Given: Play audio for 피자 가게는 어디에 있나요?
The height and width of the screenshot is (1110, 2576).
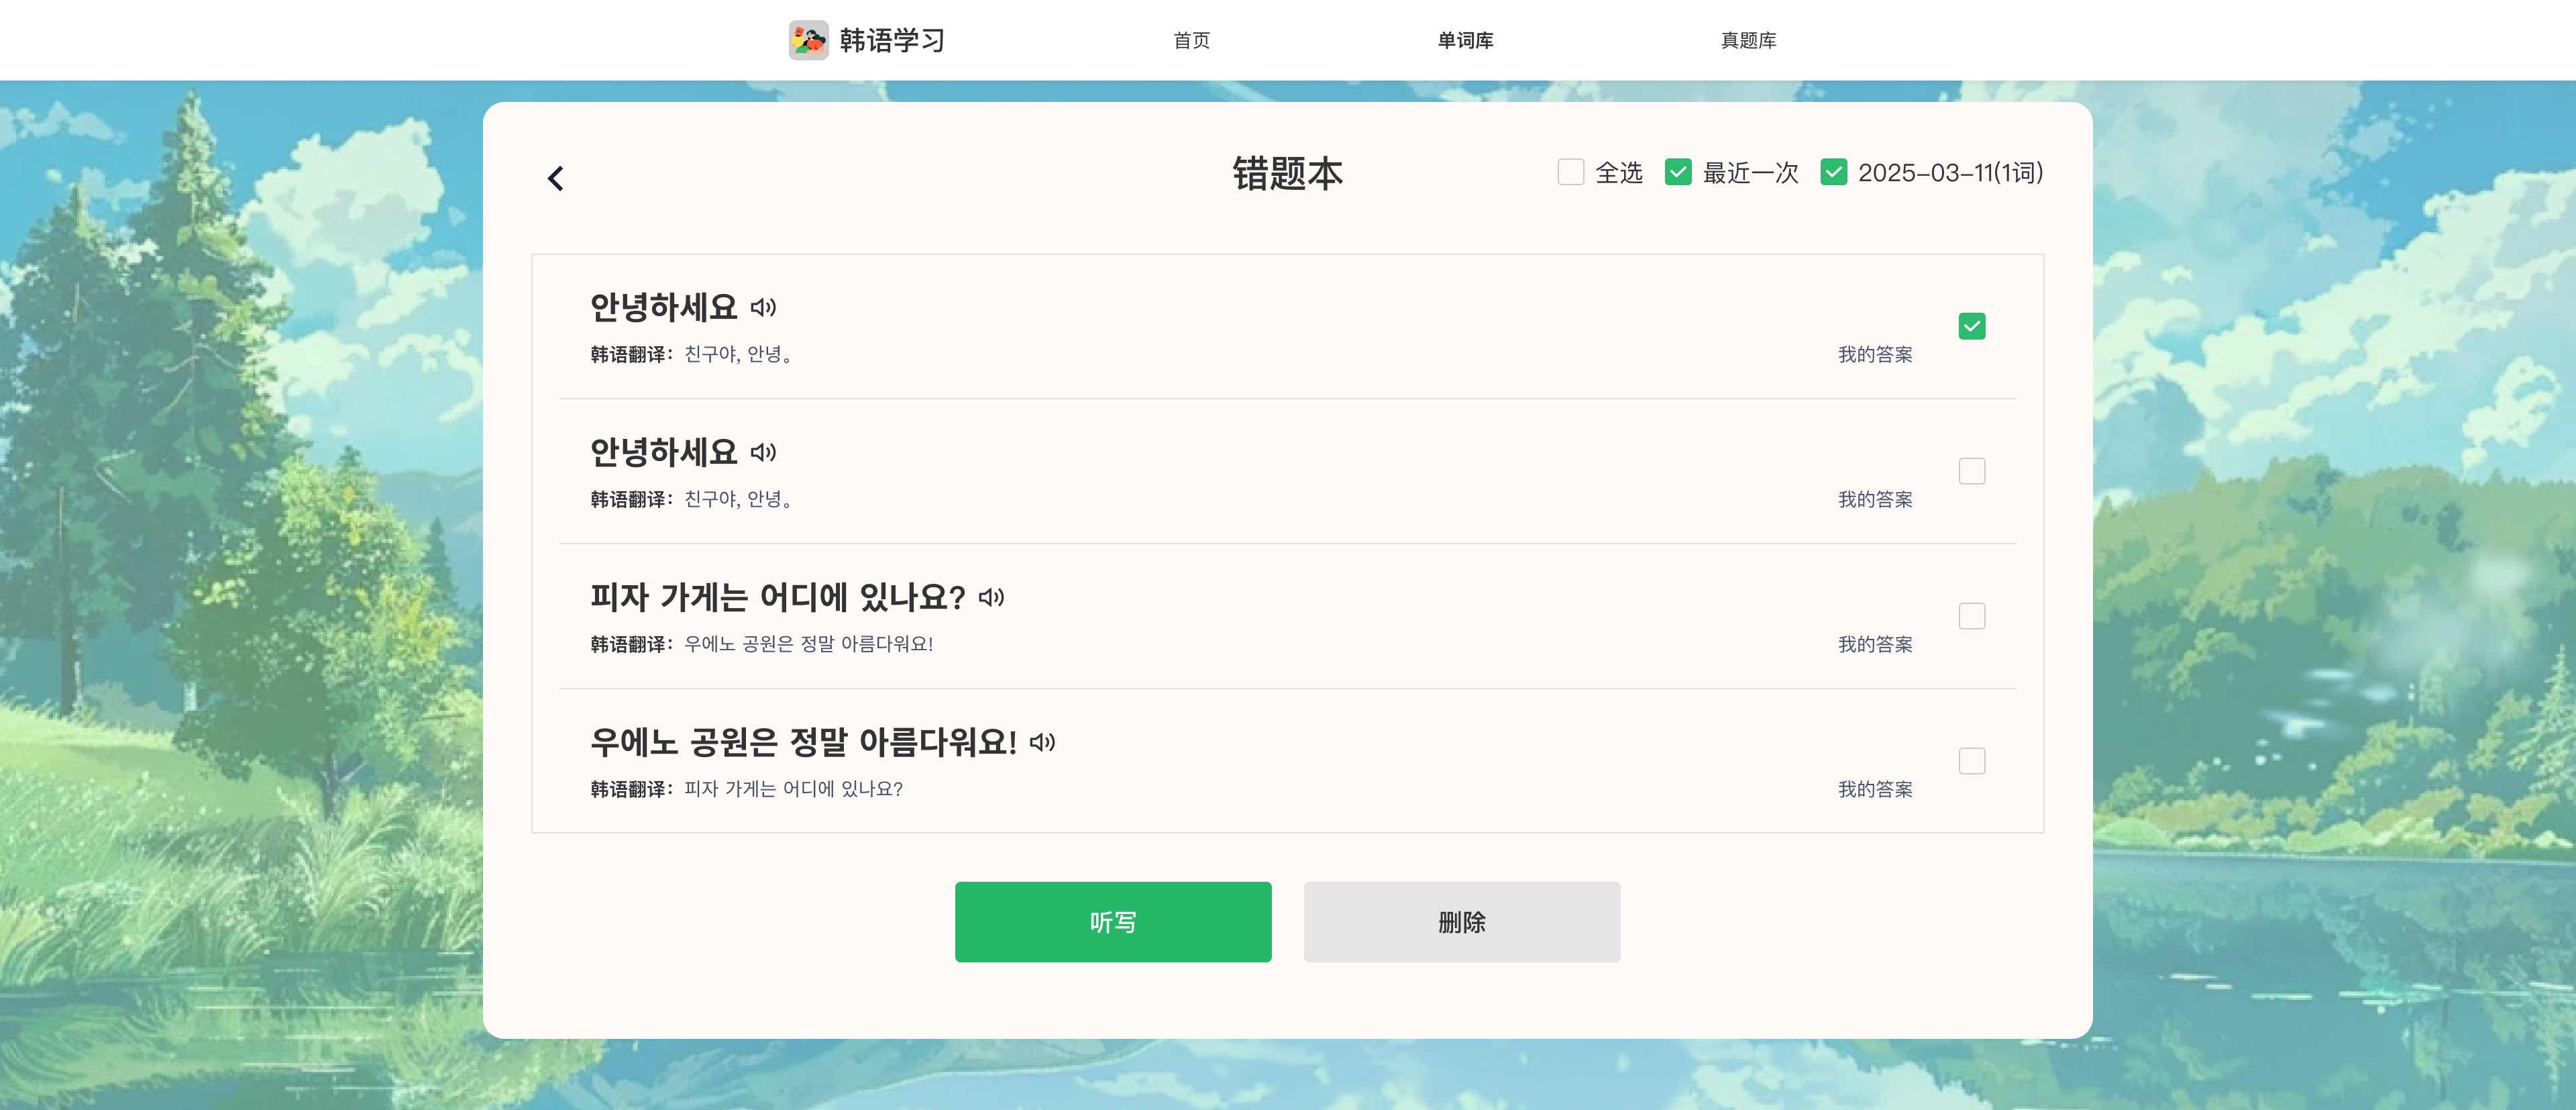Looking at the screenshot, I should coord(991,597).
